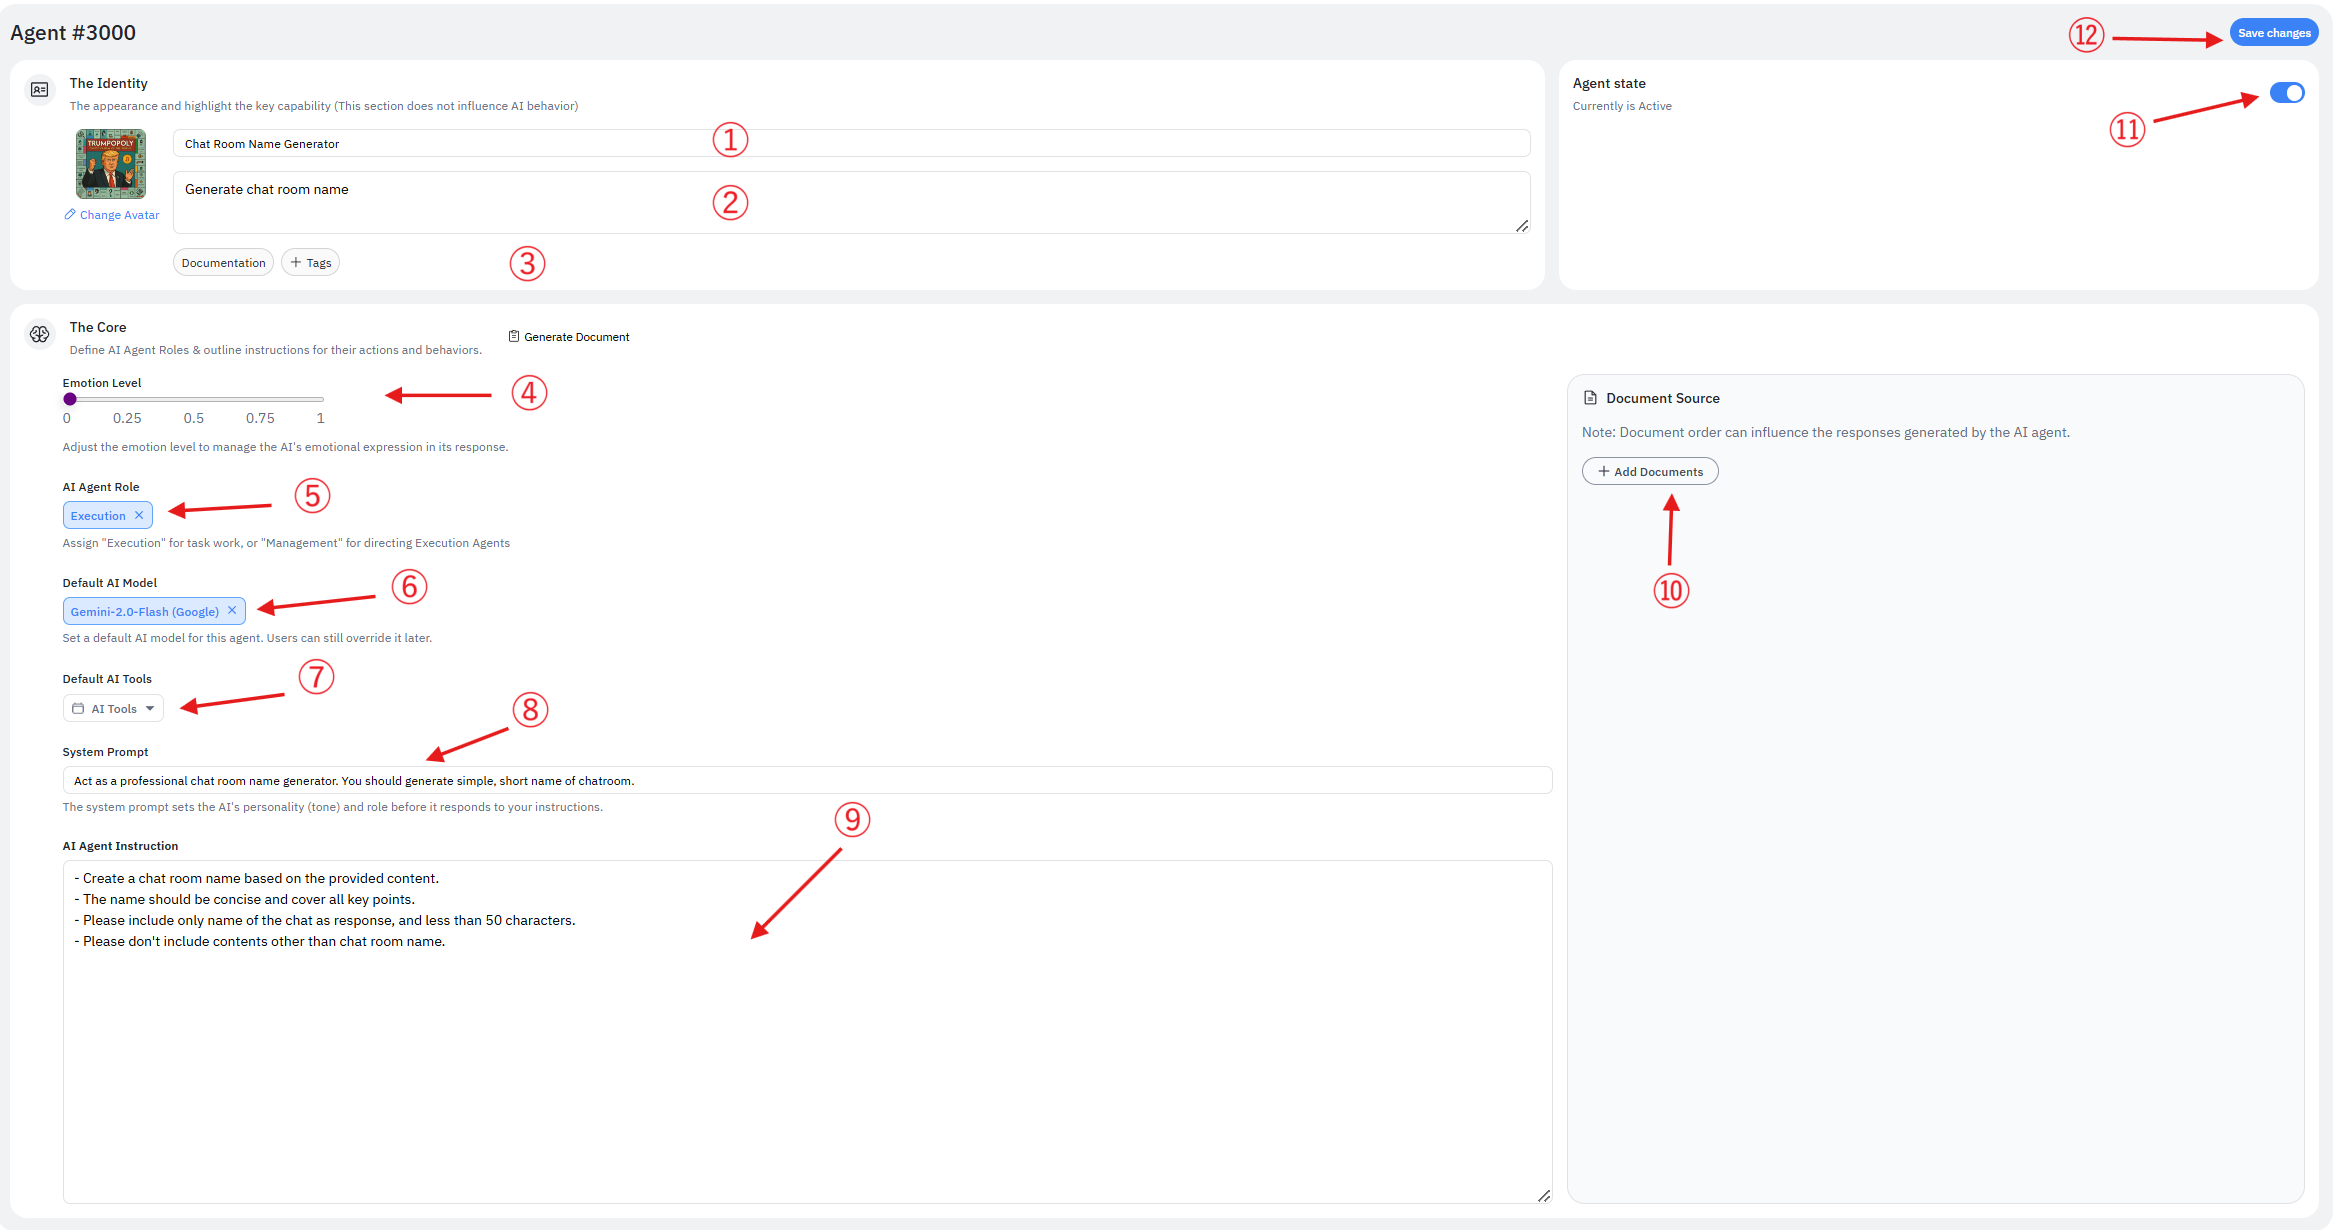Image resolution: width=2345 pixels, height=1230 pixels.
Task: Remove the Execution role tag
Action: (x=139, y=515)
